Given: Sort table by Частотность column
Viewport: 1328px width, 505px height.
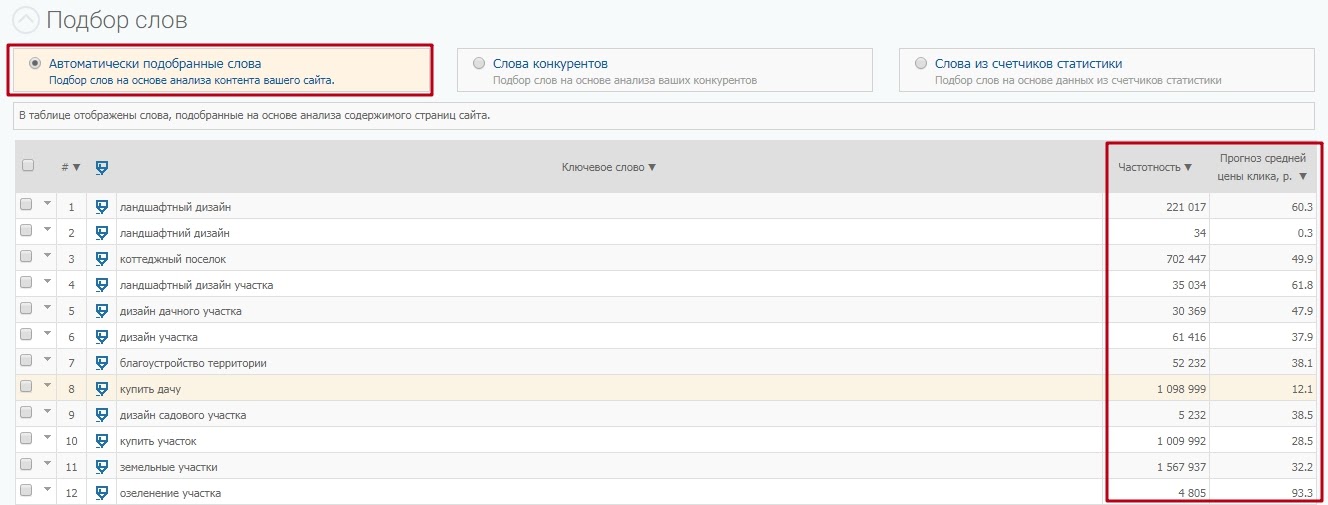Looking at the screenshot, I should [x=1155, y=167].
